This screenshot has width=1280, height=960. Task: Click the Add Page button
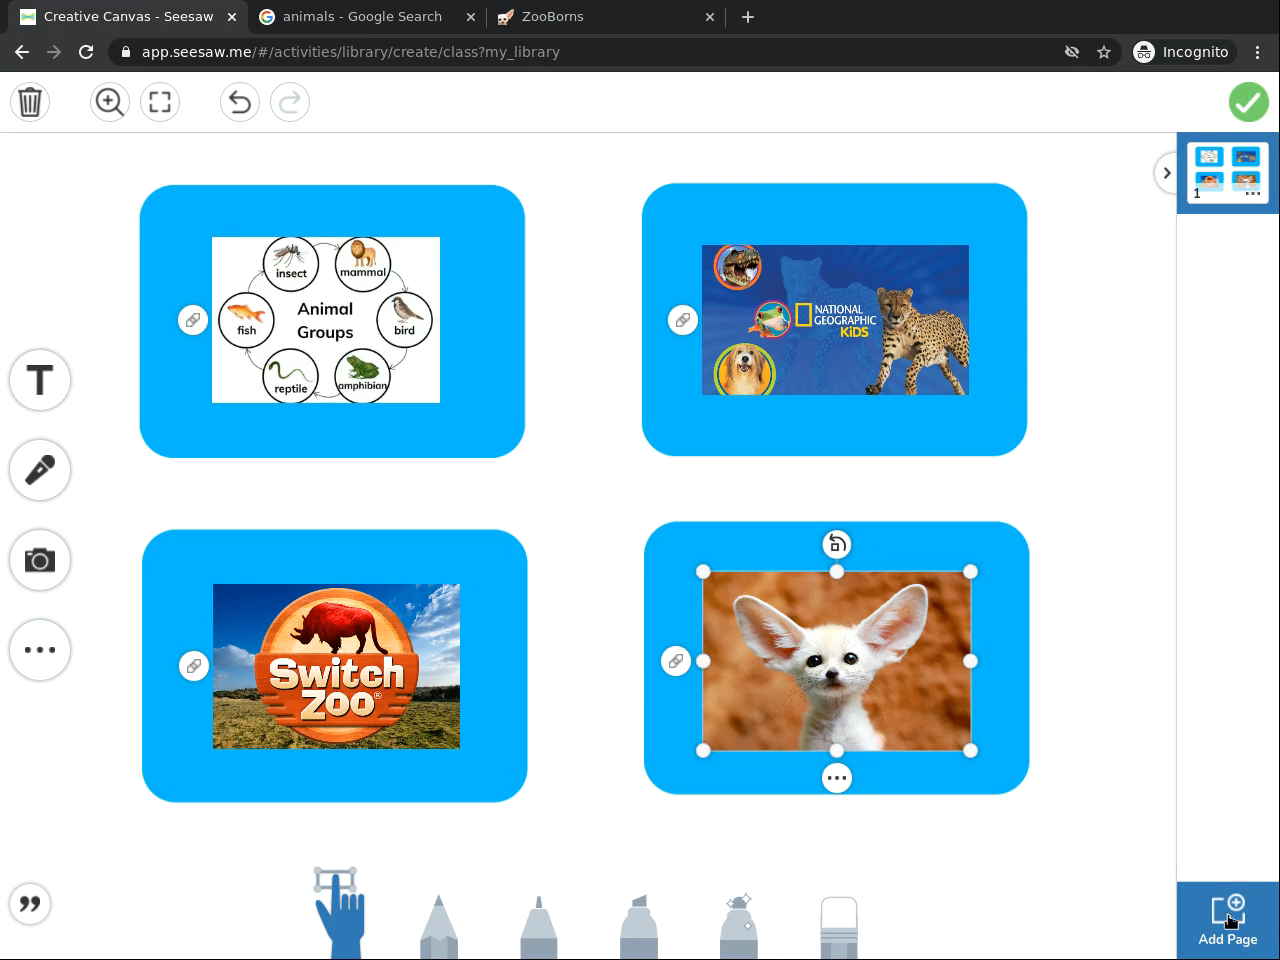point(1228,921)
